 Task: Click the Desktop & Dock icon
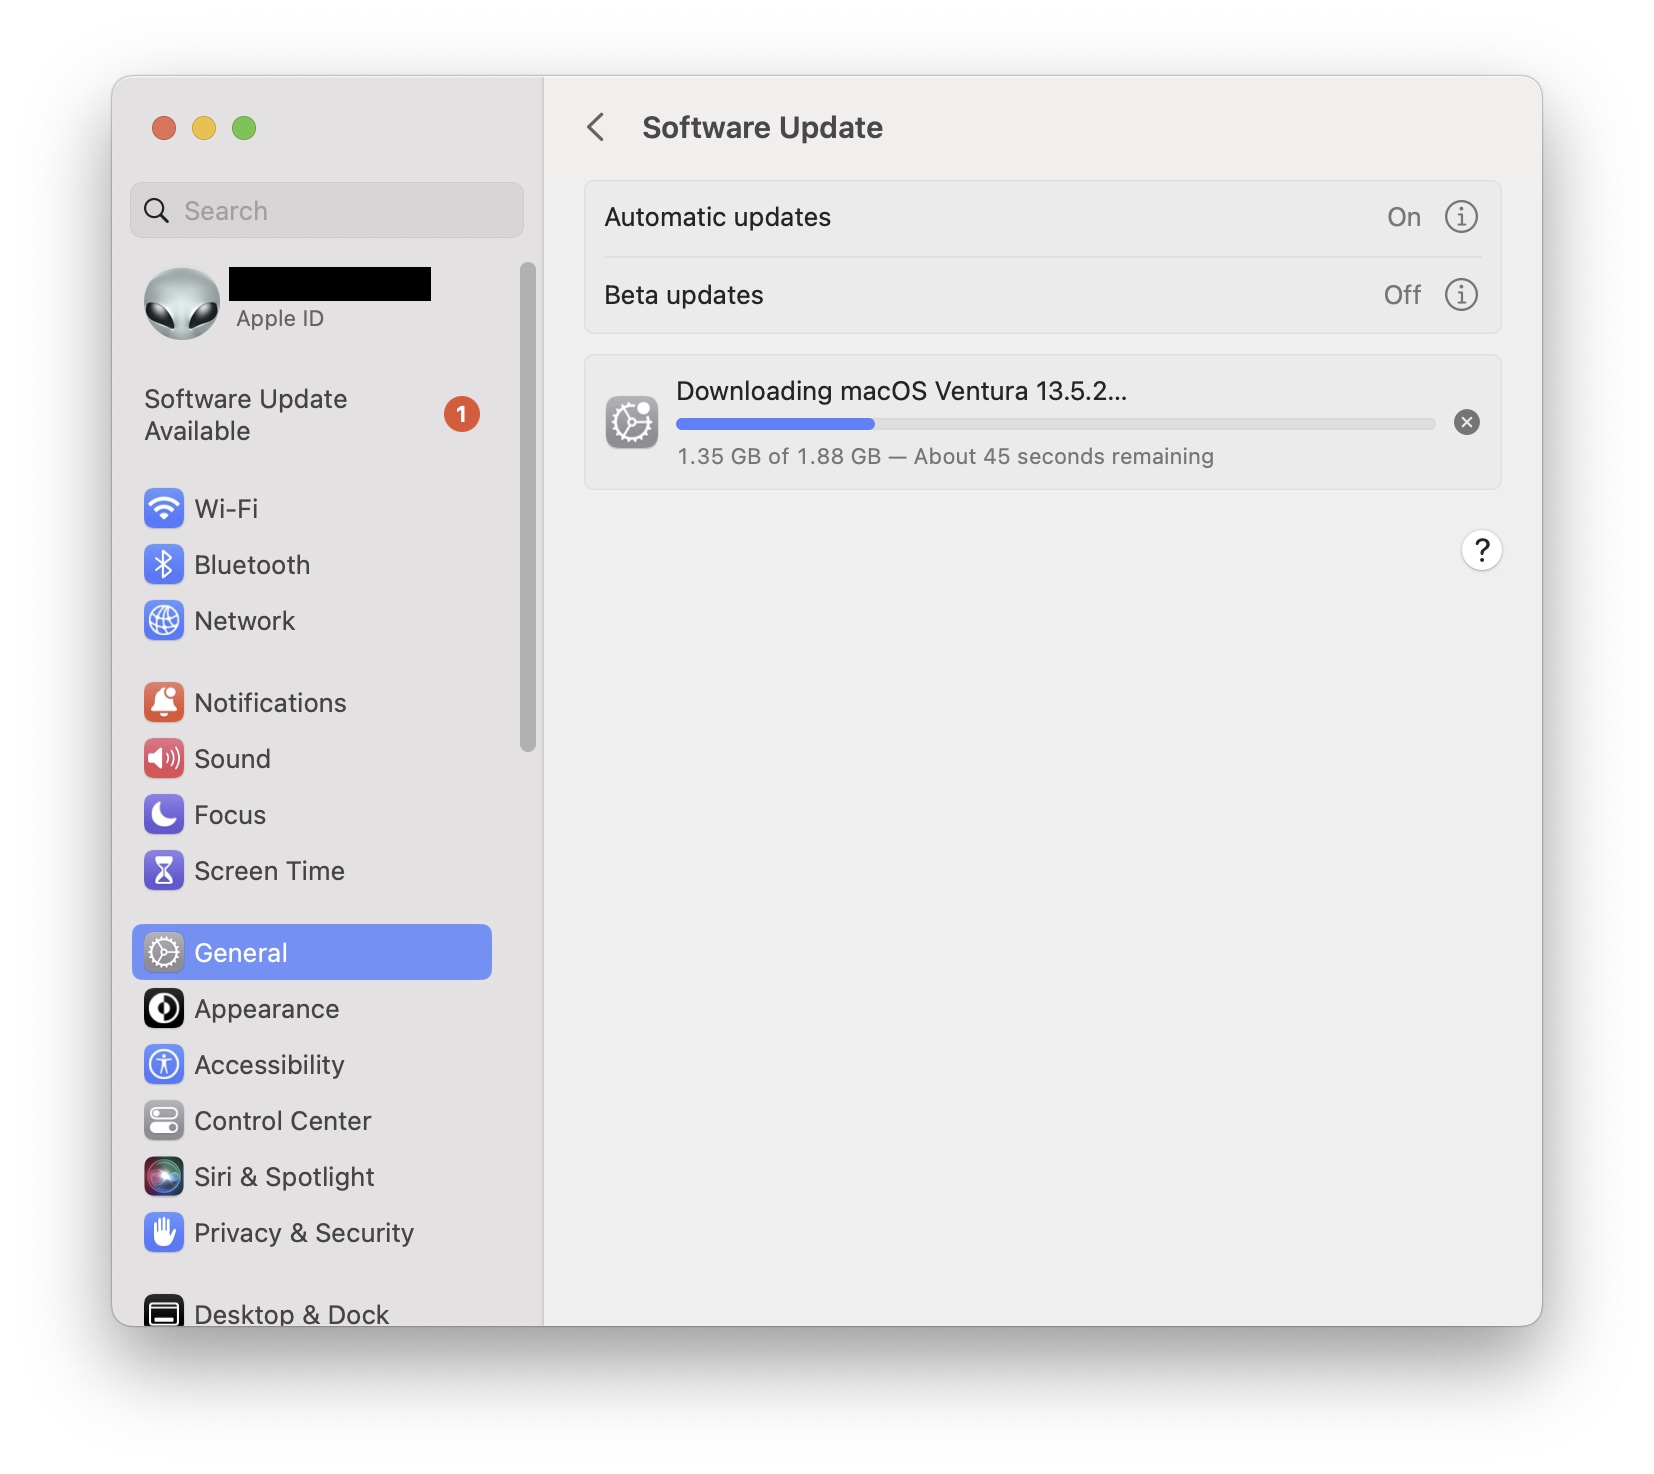click(164, 1311)
